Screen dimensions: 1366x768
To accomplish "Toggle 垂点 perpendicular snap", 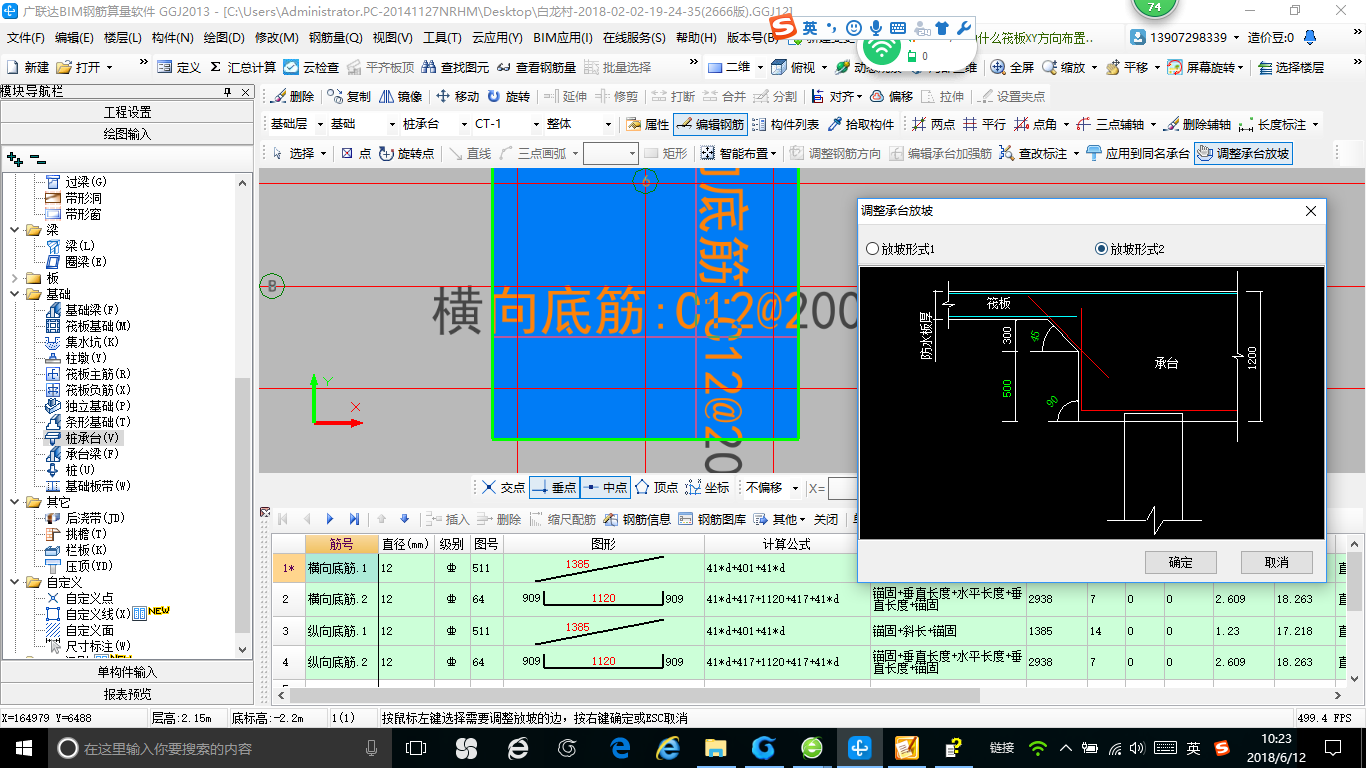I will pos(554,488).
